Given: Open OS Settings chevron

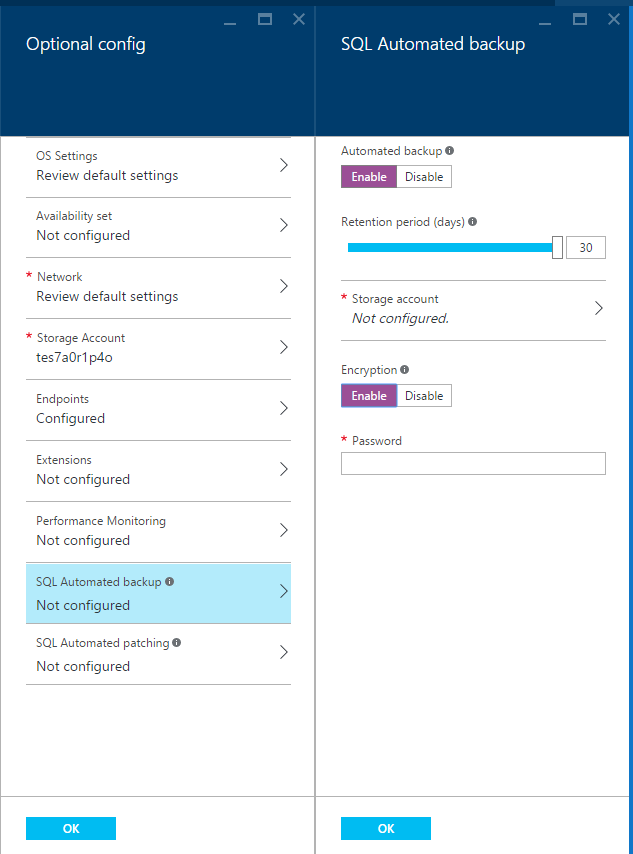Looking at the screenshot, I should coord(284,166).
